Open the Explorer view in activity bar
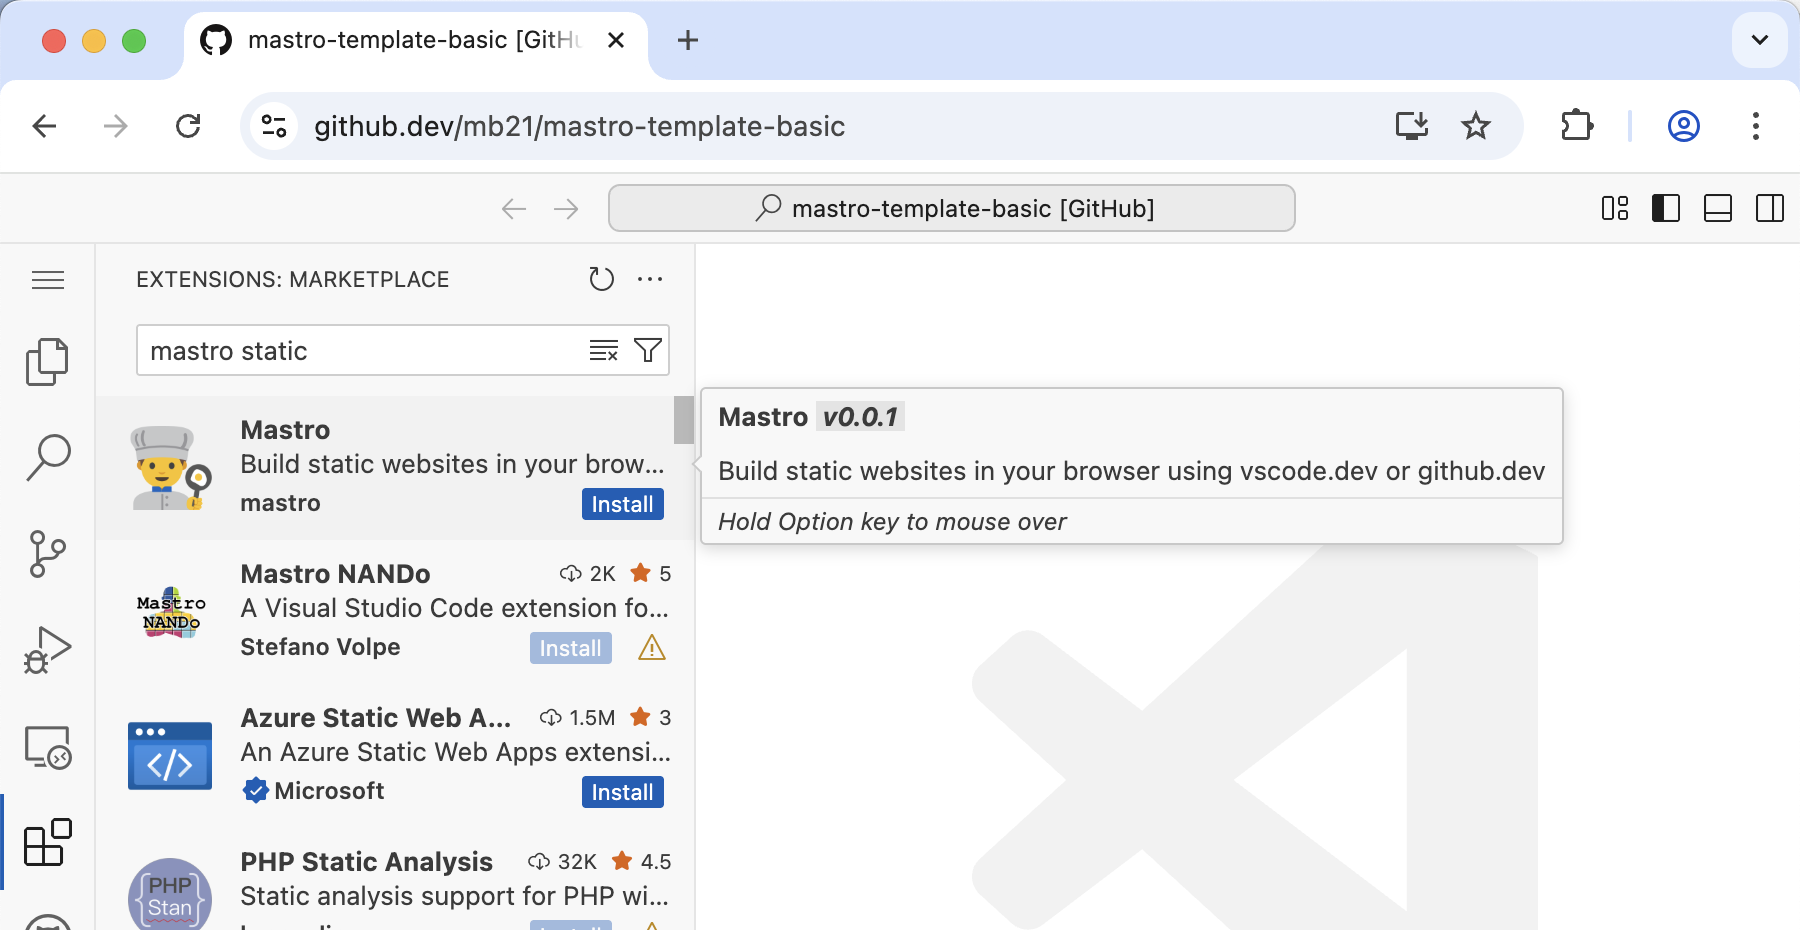The height and width of the screenshot is (930, 1800). (x=47, y=361)
